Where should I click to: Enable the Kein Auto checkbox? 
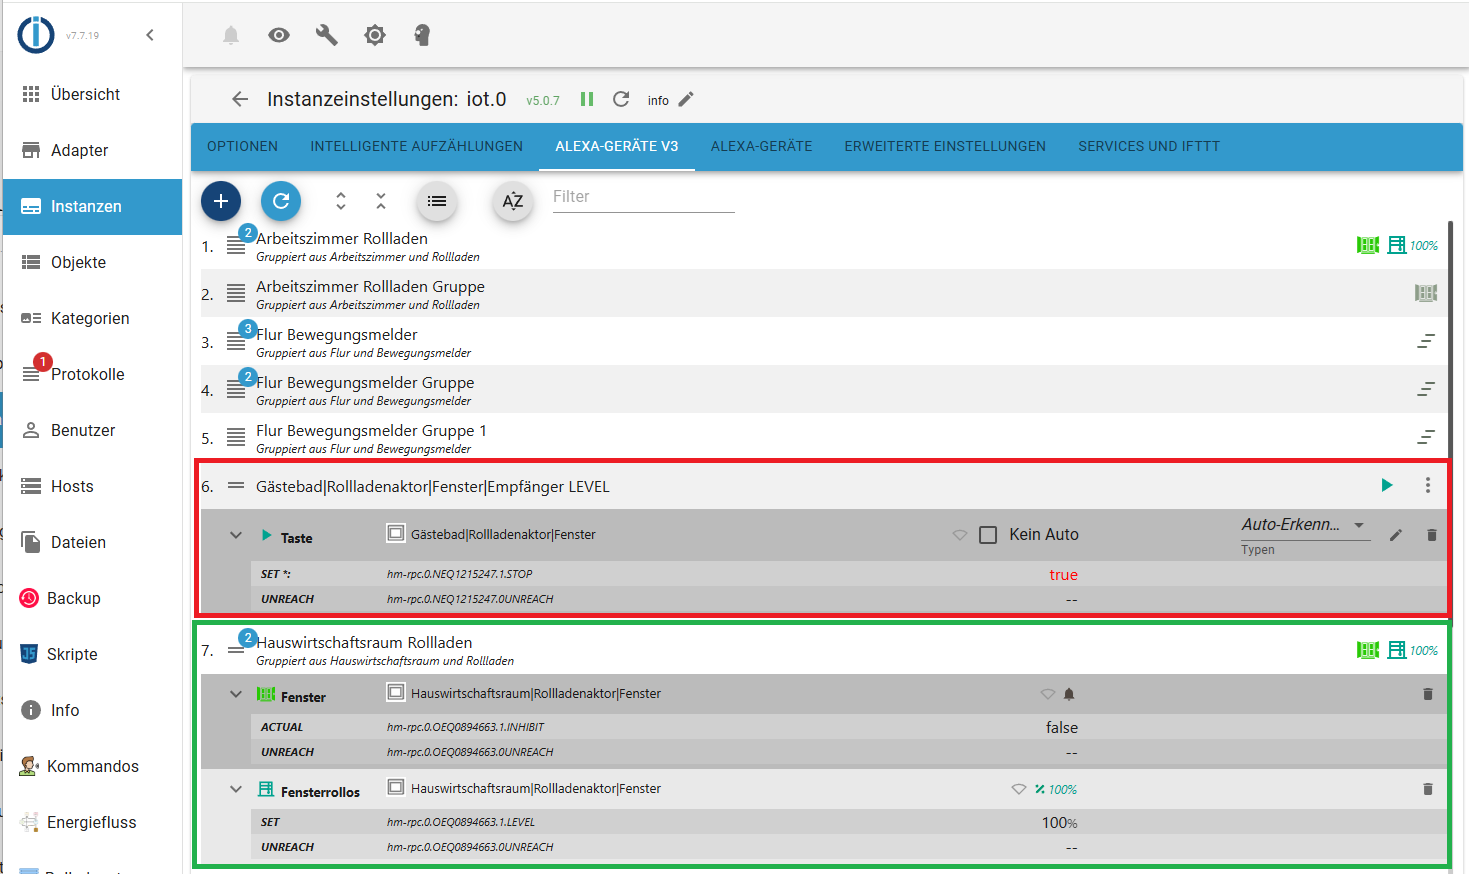pos(988,535)
